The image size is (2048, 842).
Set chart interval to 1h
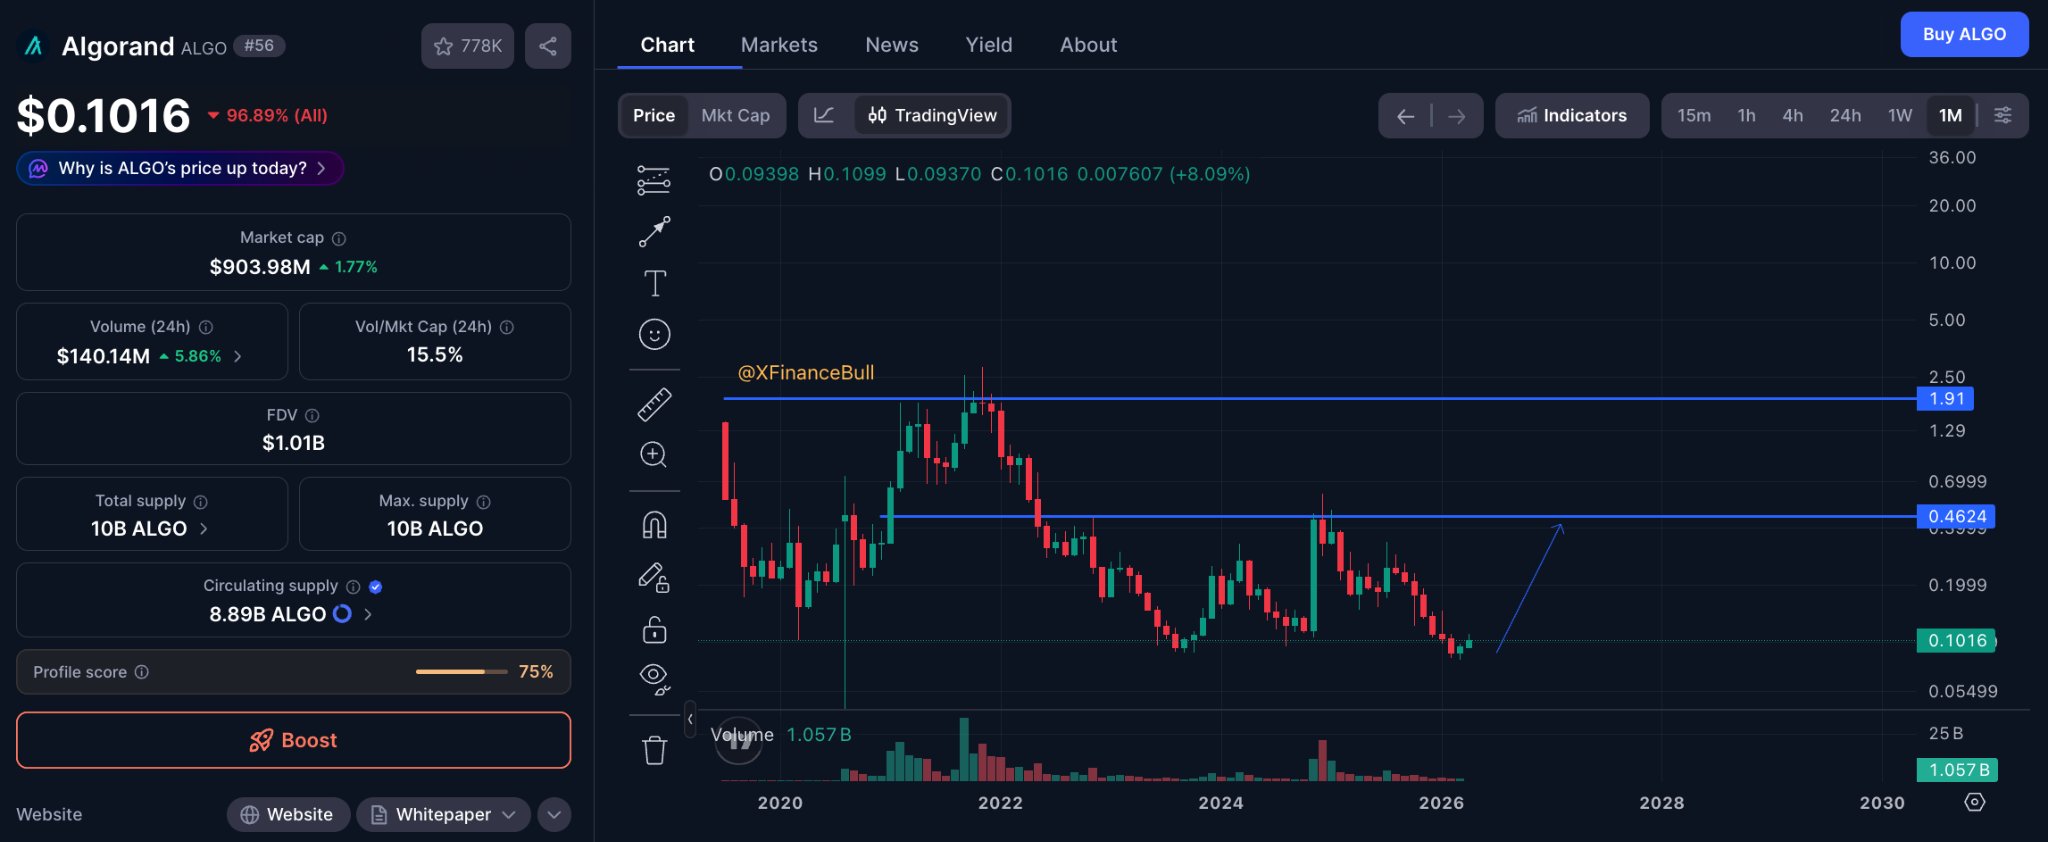(1747, 116)
